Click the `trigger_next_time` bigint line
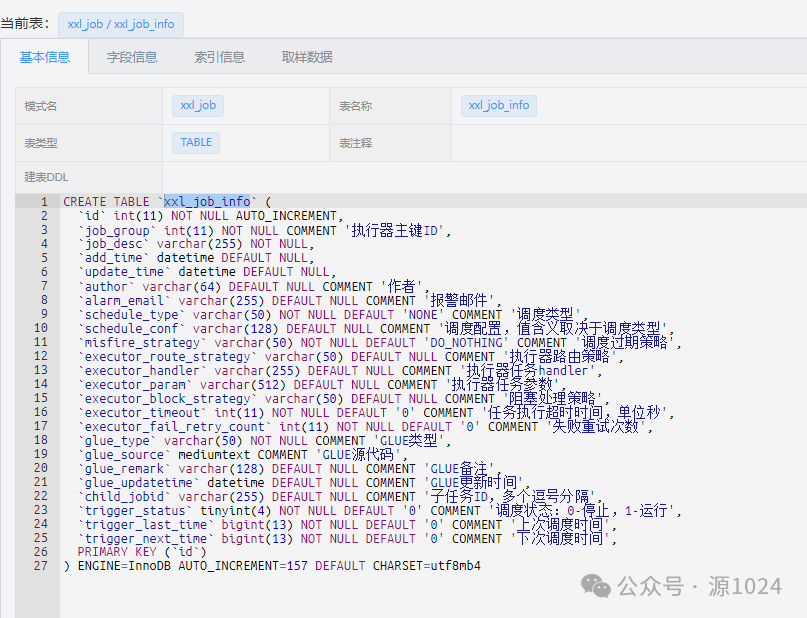Screen dimensions: 807x618 click(x=347, y=538)
